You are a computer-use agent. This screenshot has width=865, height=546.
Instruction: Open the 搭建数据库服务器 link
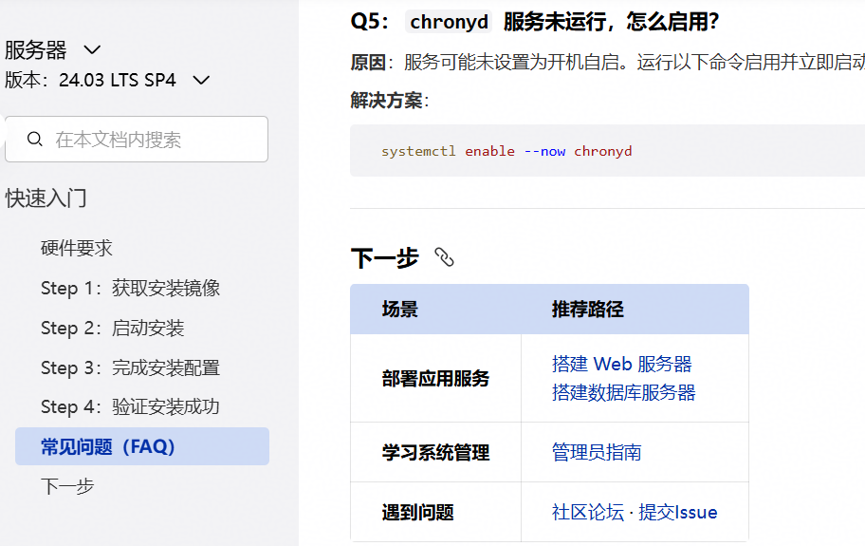pos(624,393)
